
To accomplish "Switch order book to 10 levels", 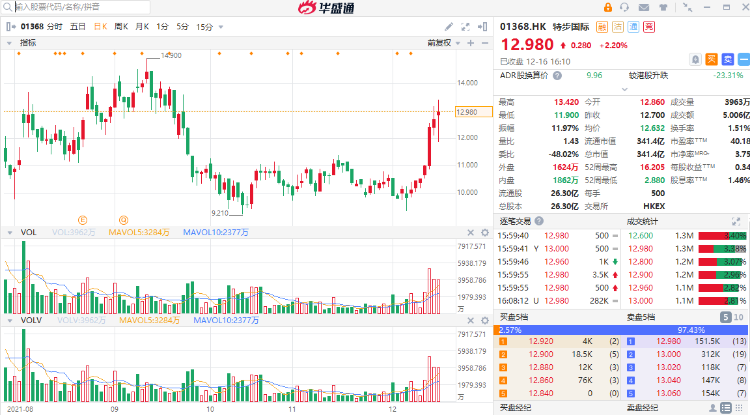I will (739, 317).
